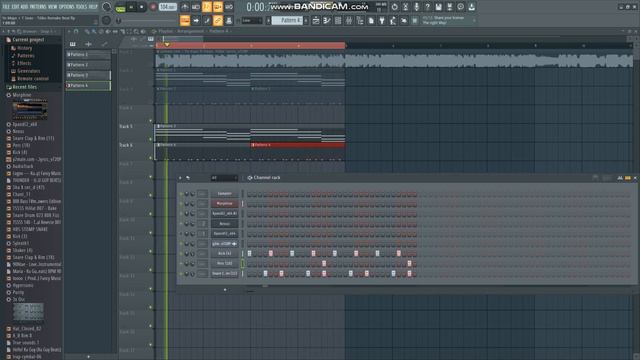Mute the Sampler channel in channel rack
640x360 pixels.
[x=181, y=194]
